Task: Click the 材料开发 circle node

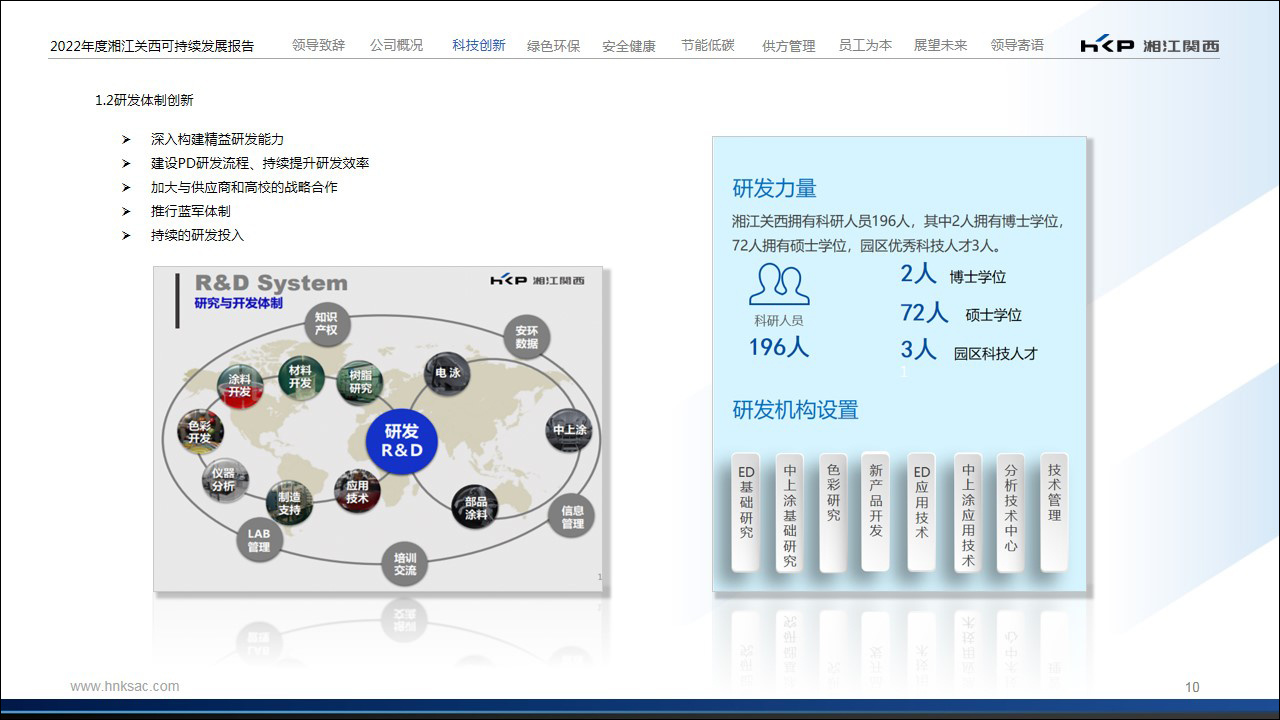Action: click(x=300, y=377)
